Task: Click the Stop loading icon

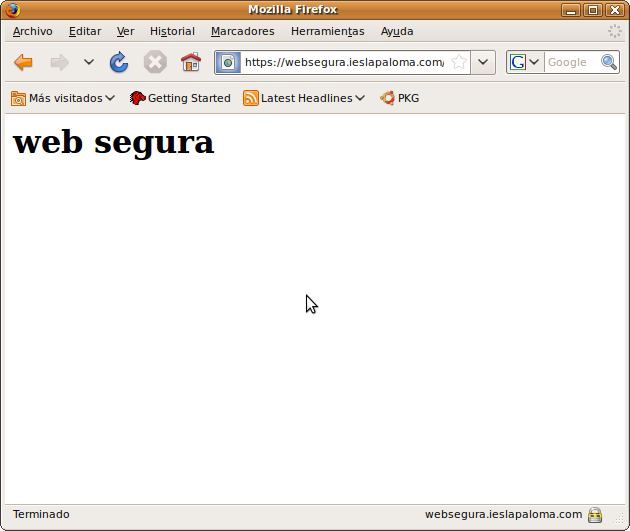Action: point(155,63)
